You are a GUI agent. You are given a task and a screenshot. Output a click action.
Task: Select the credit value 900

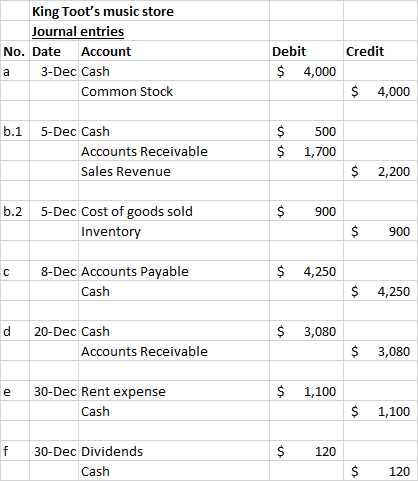tap(380, 231)
